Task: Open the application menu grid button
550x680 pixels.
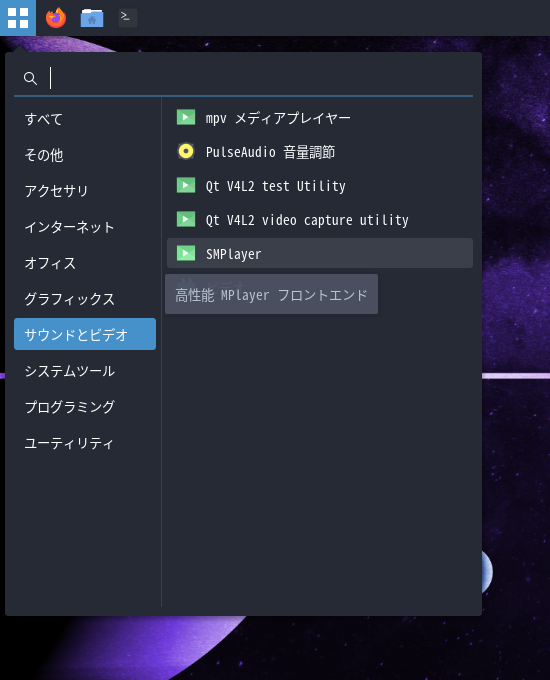Action: pos(18,18)
